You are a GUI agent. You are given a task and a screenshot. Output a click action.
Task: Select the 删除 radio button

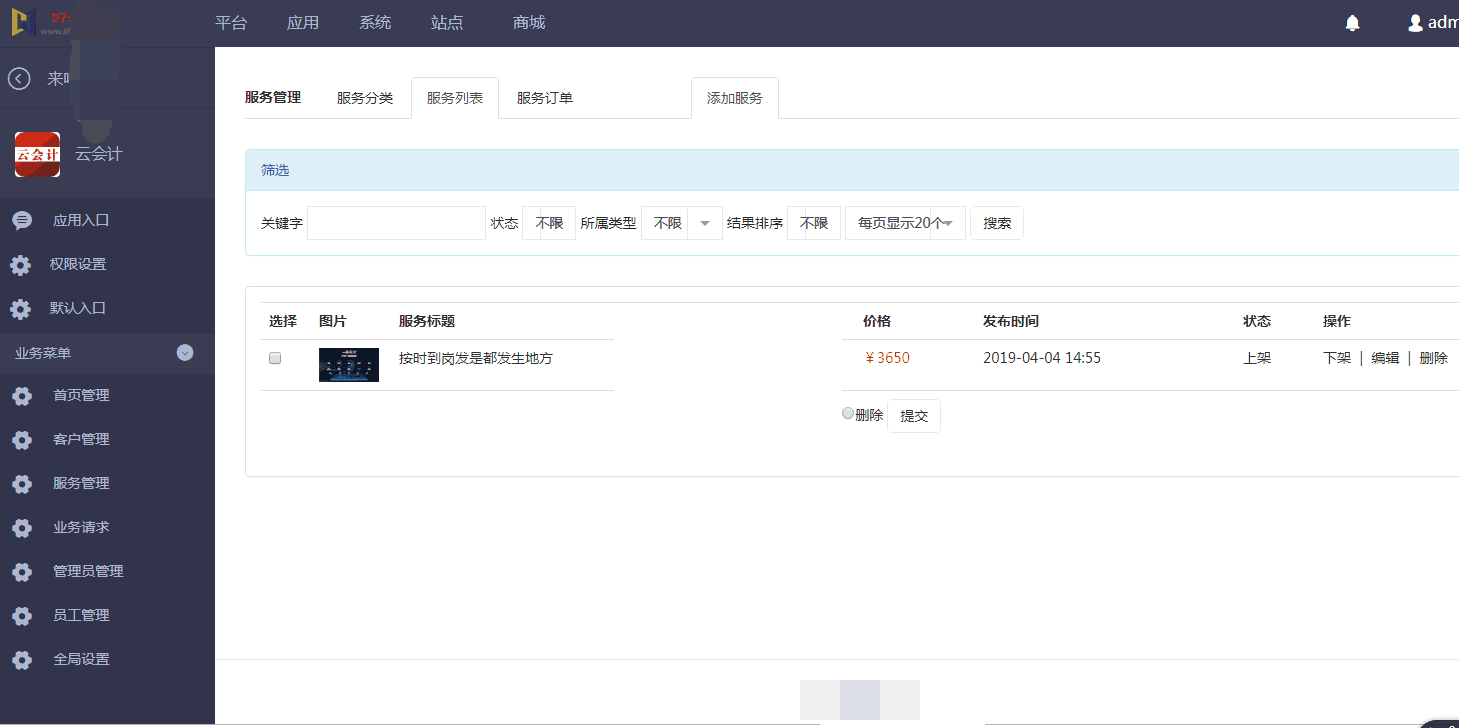point(847,412)
